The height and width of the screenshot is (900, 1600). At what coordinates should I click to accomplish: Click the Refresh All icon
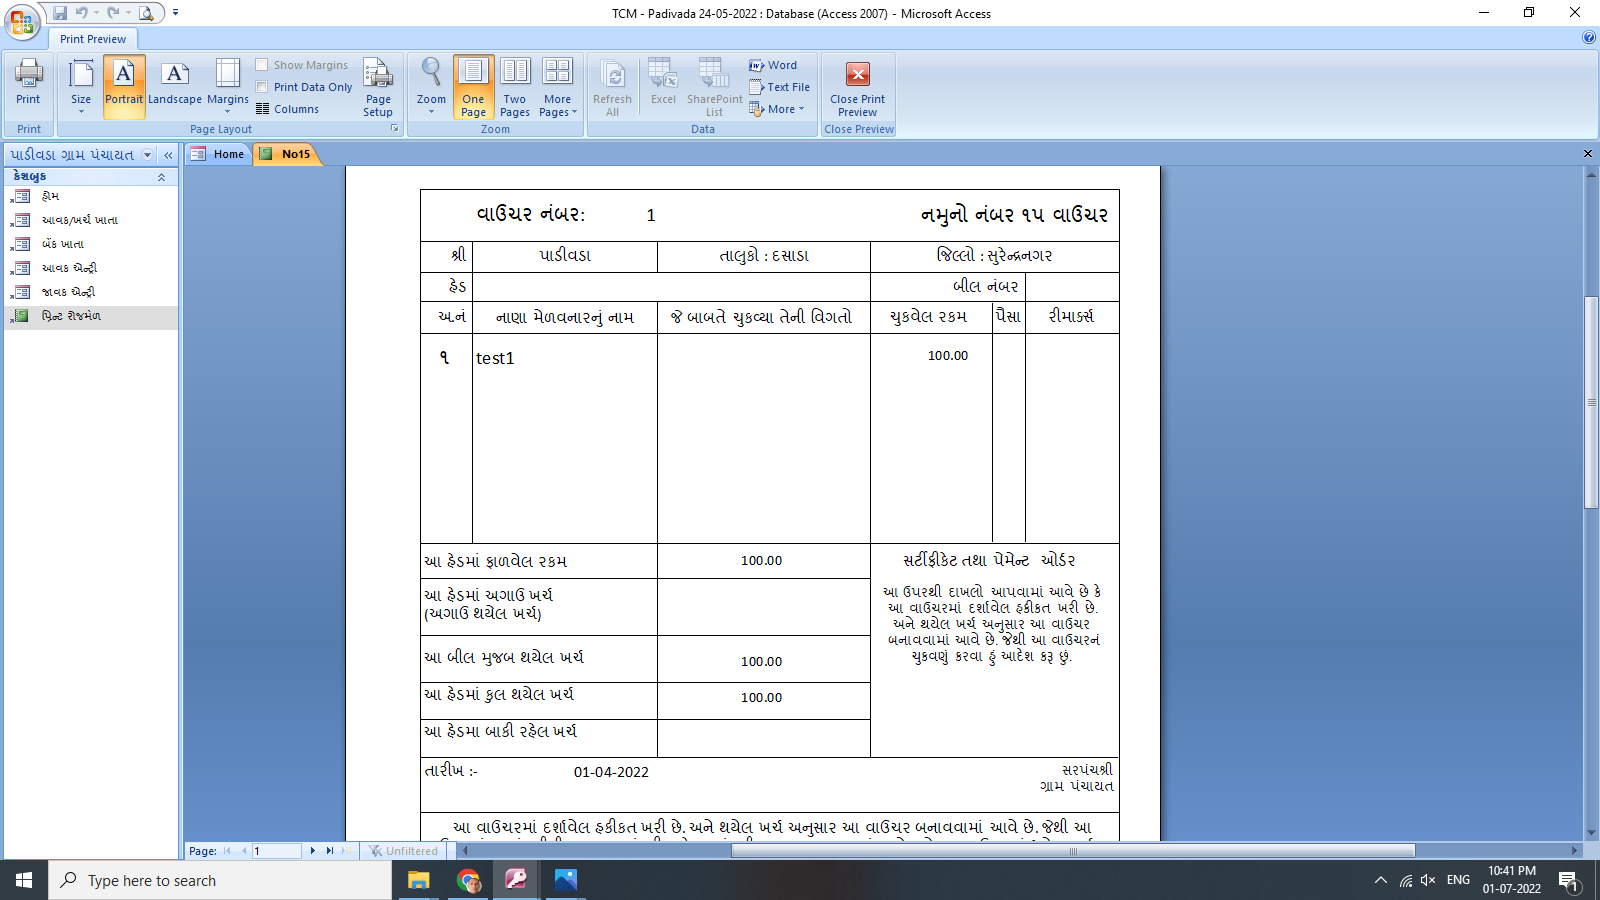[x=612, y=85]
